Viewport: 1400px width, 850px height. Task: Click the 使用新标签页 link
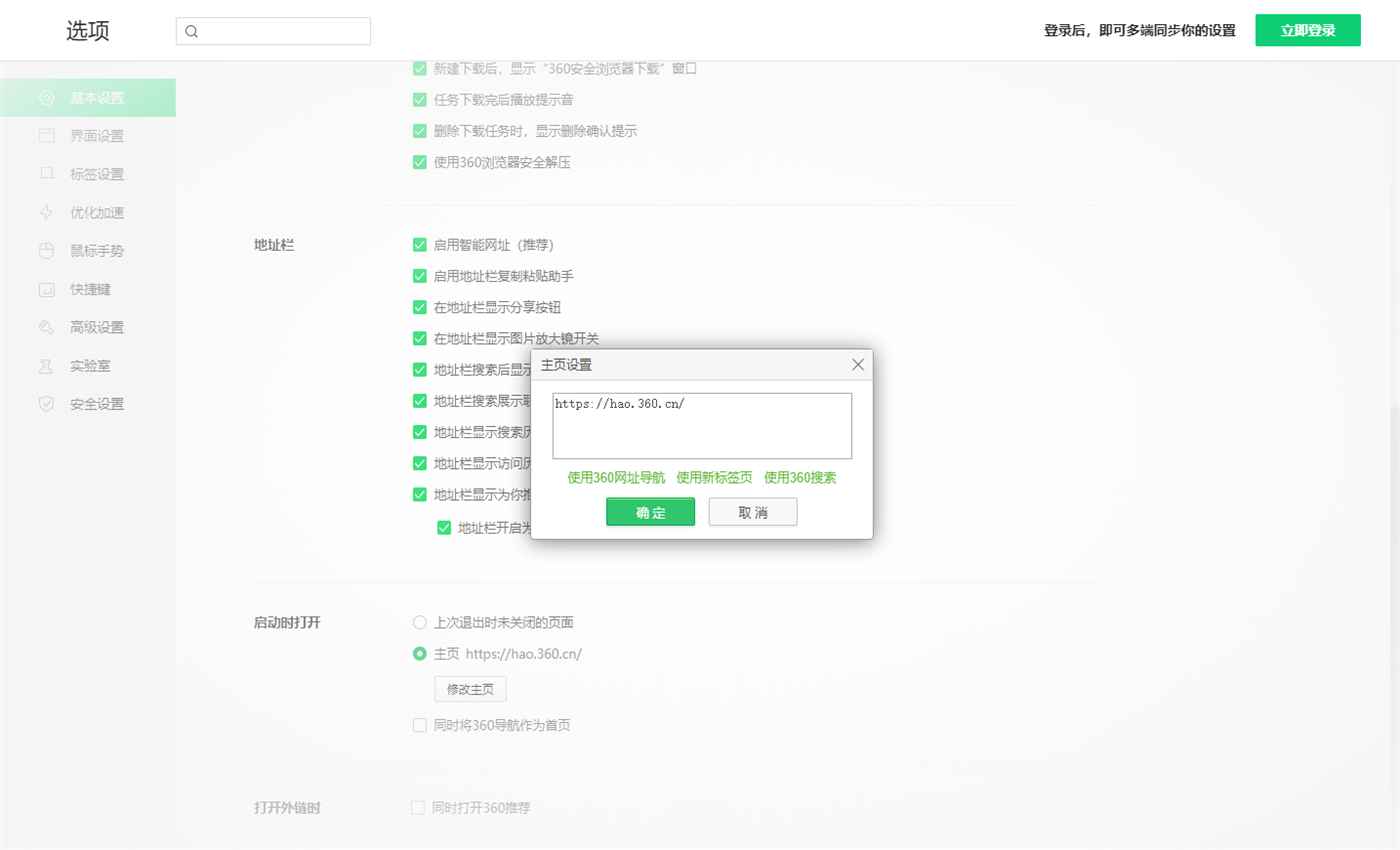click(x=714, y=478)
